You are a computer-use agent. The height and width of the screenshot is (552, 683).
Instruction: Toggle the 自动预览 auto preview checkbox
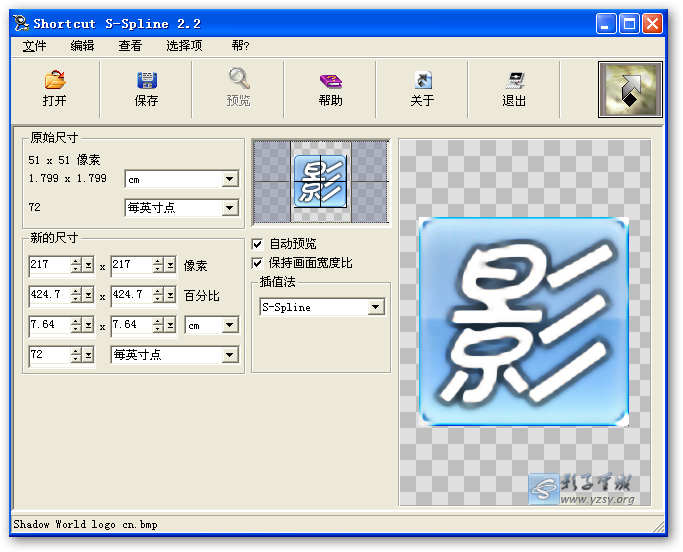point(257,244)
